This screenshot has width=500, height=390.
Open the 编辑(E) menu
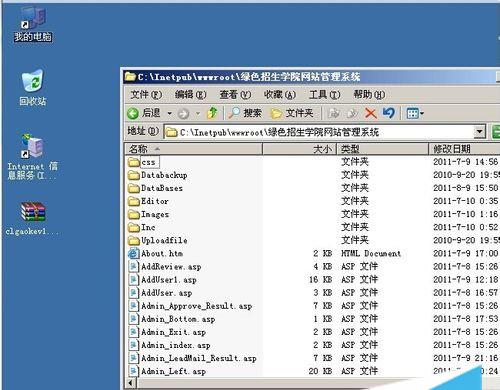(x=191, y=95)
